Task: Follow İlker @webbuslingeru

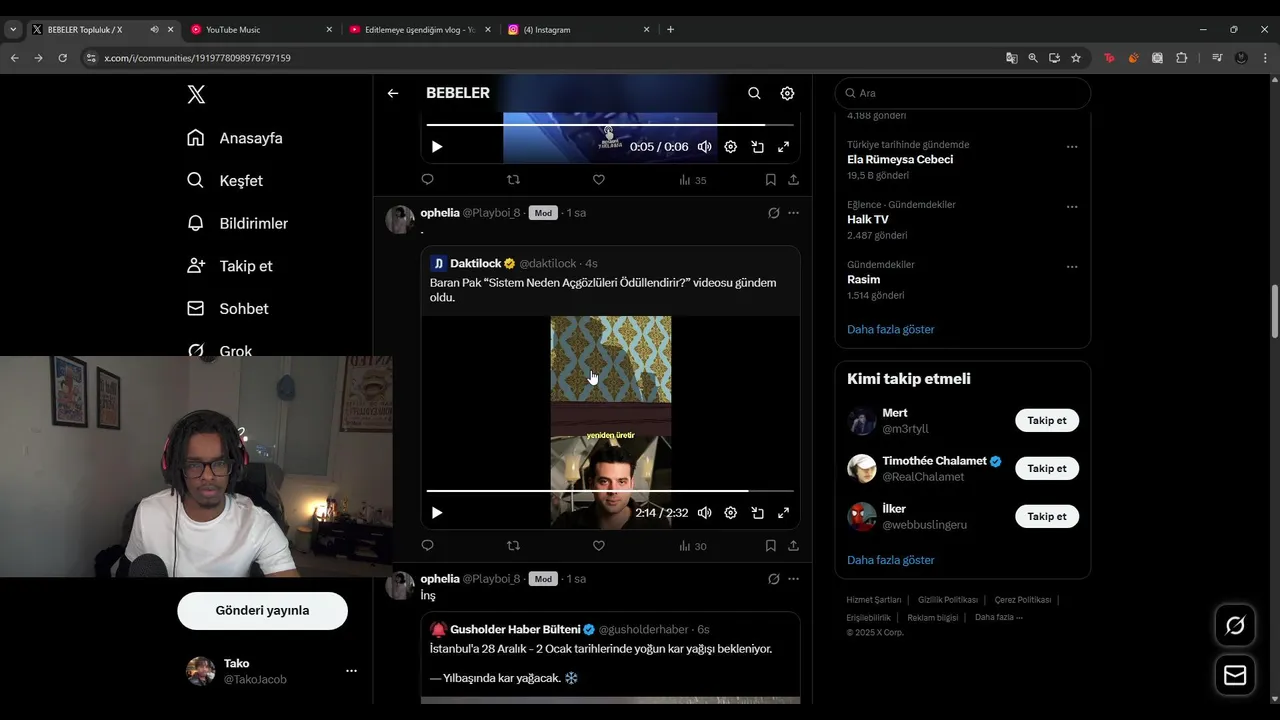Action: click(x=1047, y=516)
